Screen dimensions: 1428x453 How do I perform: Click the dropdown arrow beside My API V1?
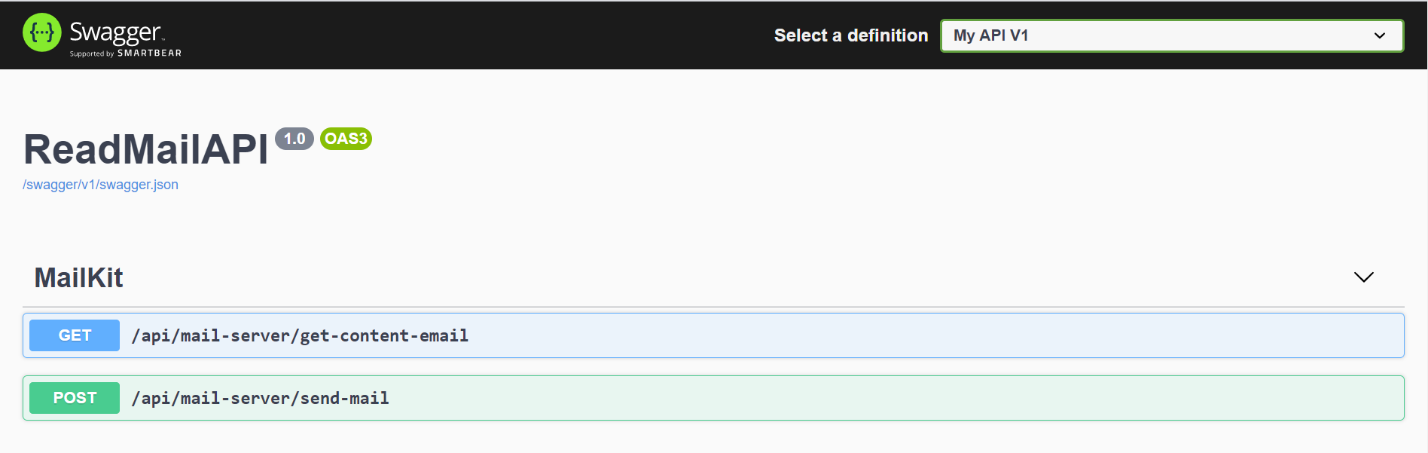(1380, 35)
